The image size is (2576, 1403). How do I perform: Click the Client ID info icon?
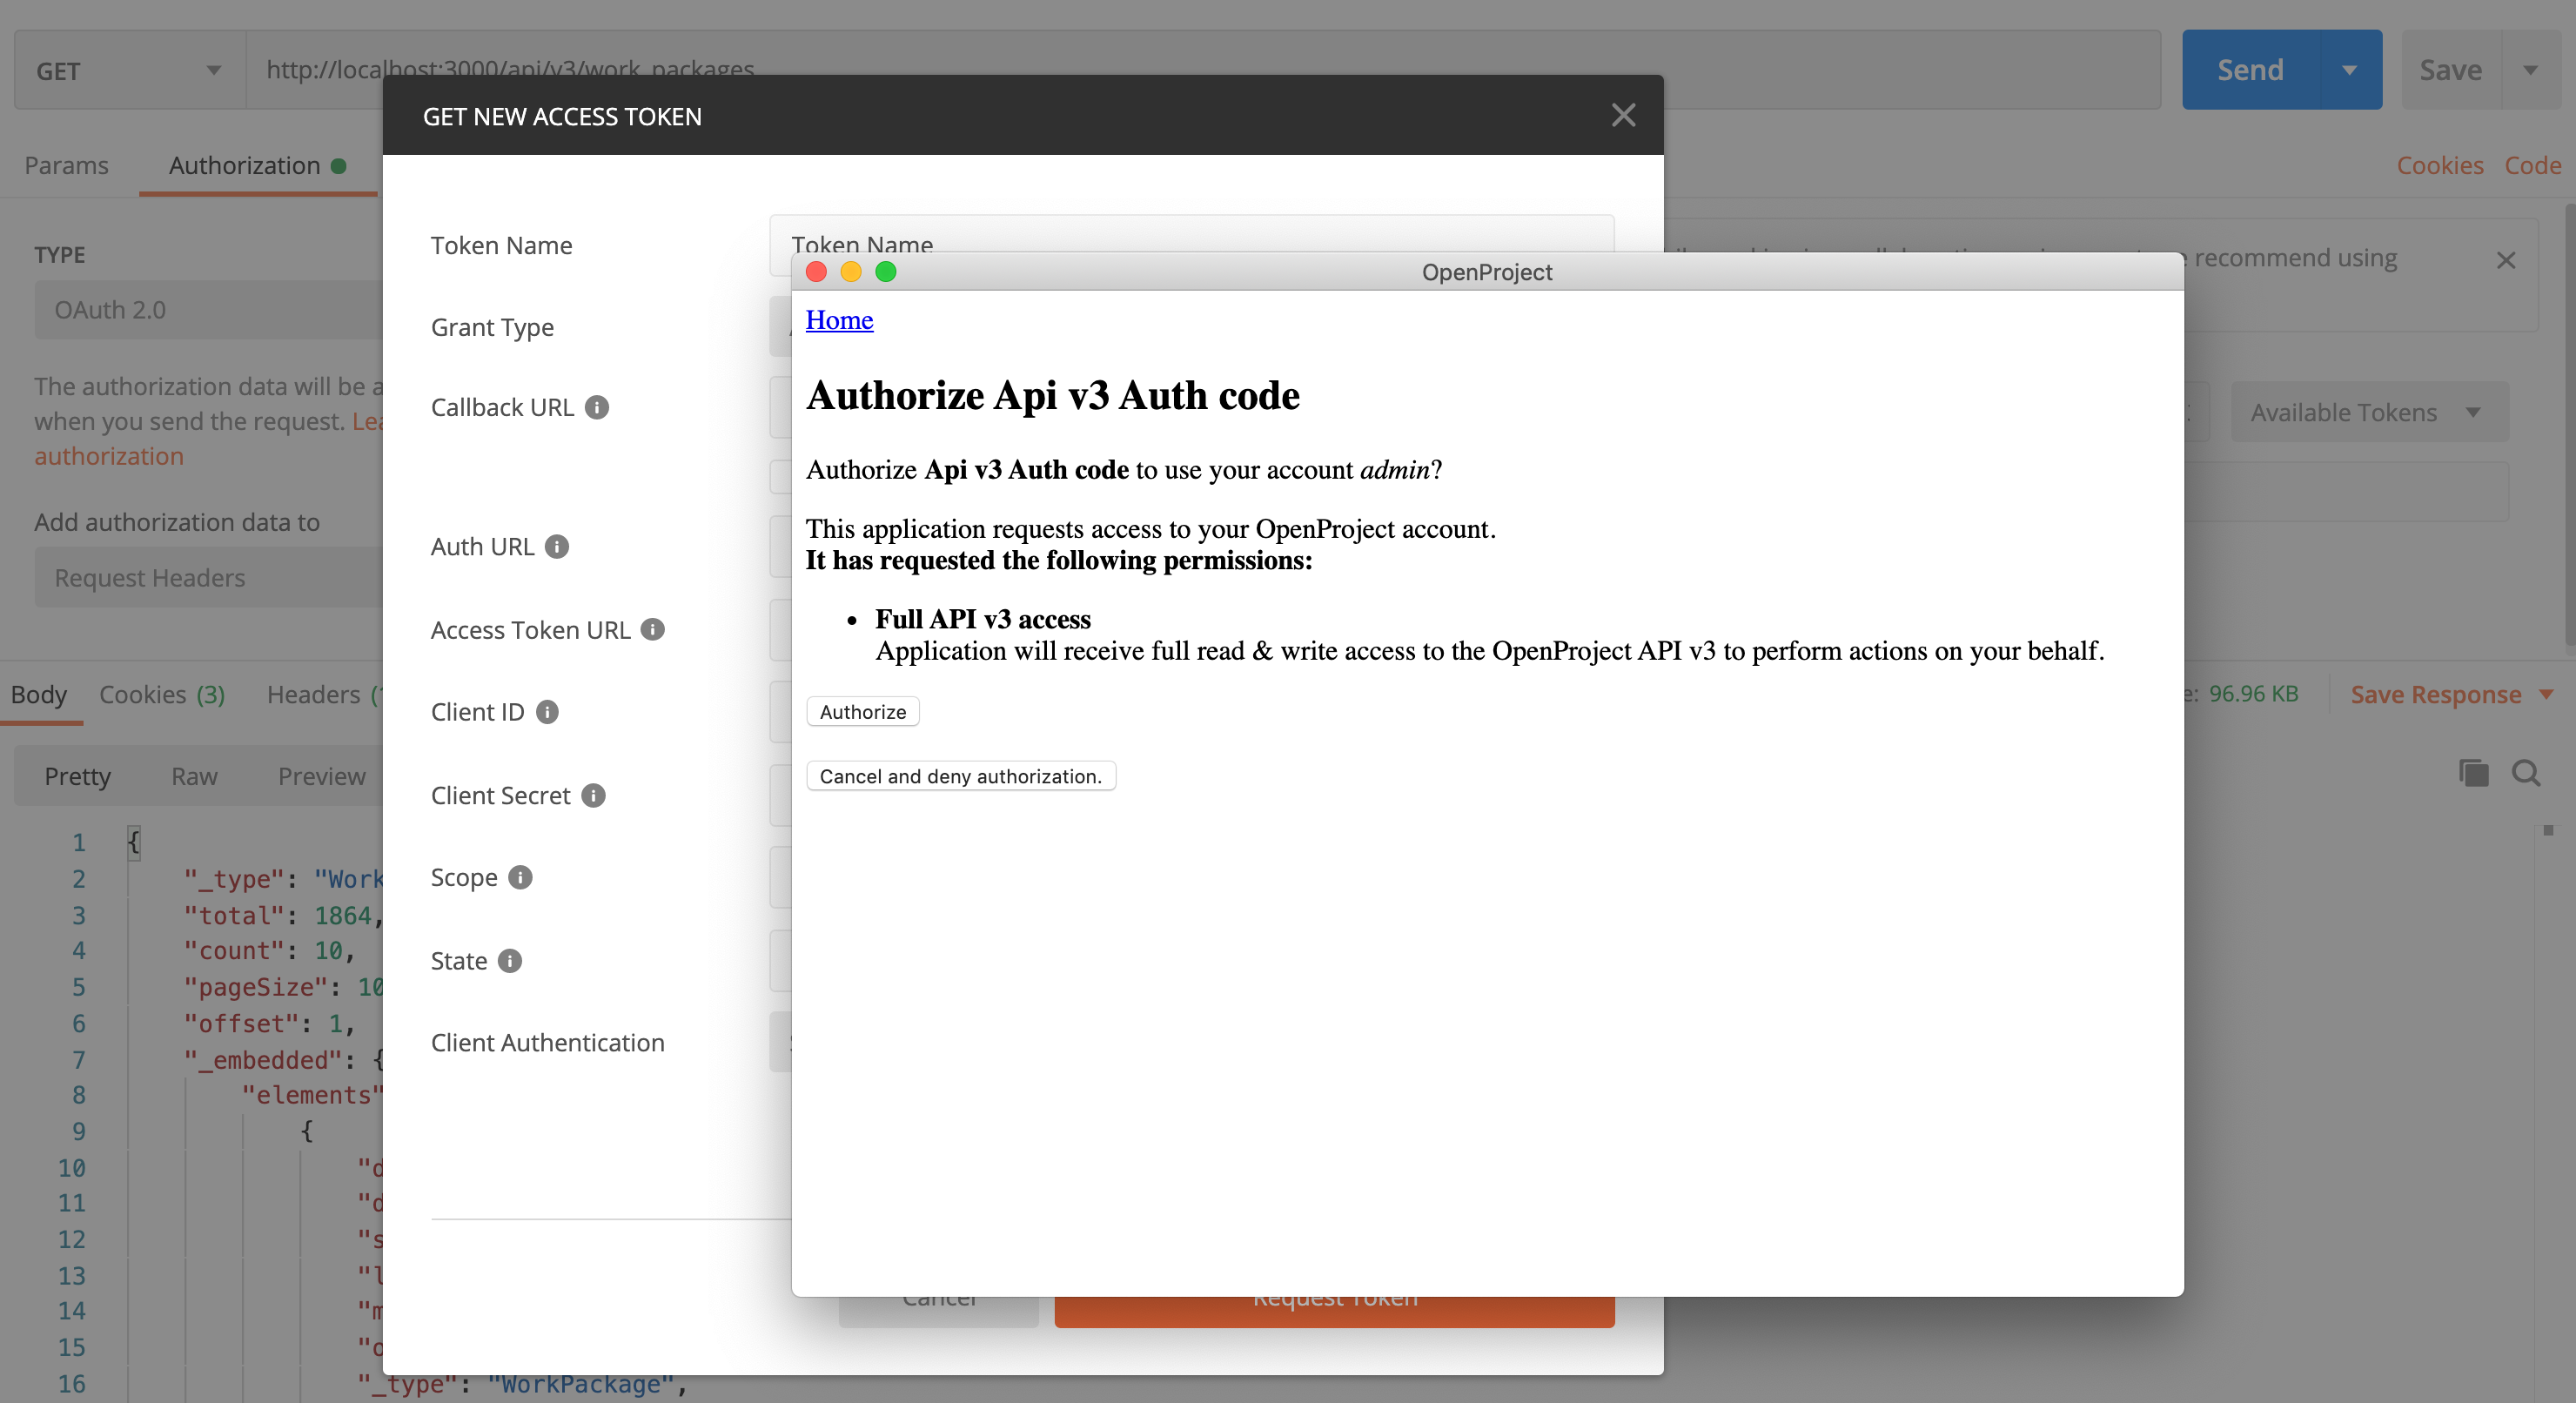(x=551, y=710)
